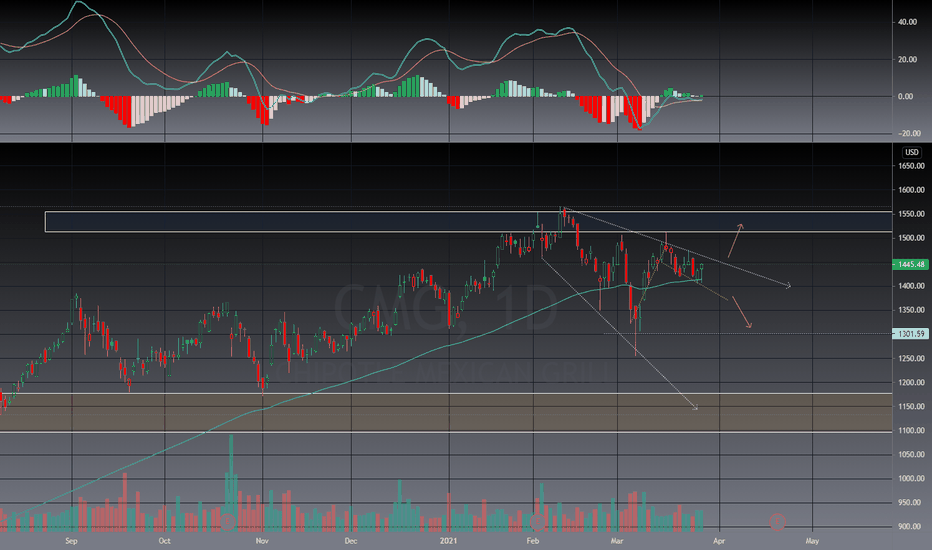
Task: Click the Mar label on time axis
Action: coord(617,541)
